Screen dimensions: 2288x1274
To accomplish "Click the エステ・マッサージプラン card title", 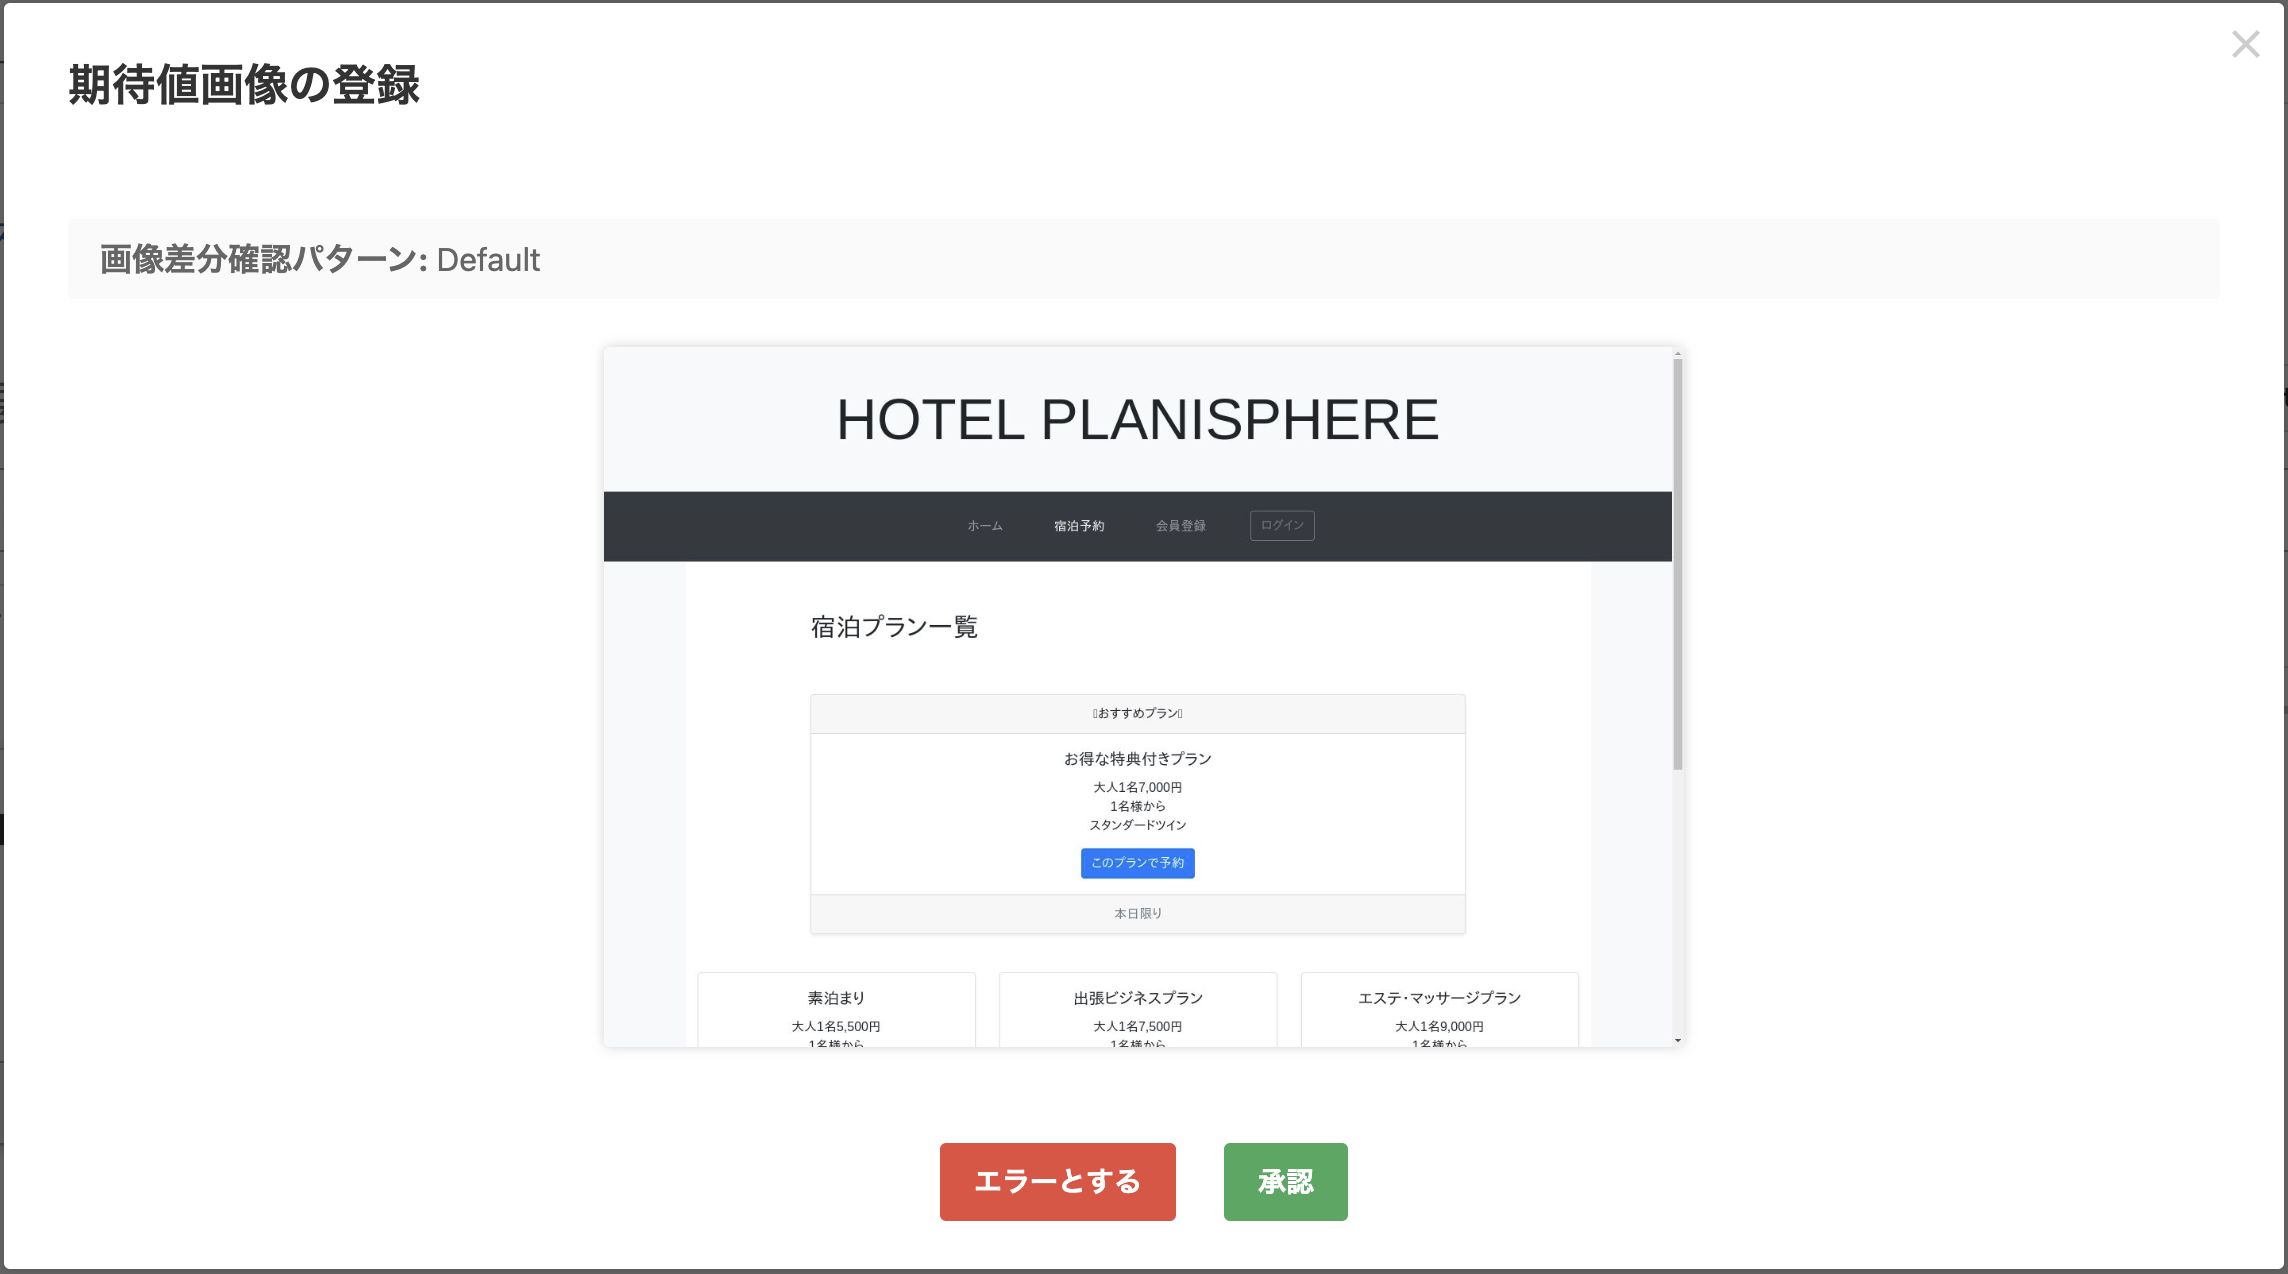I will [x=1439, y=998].
